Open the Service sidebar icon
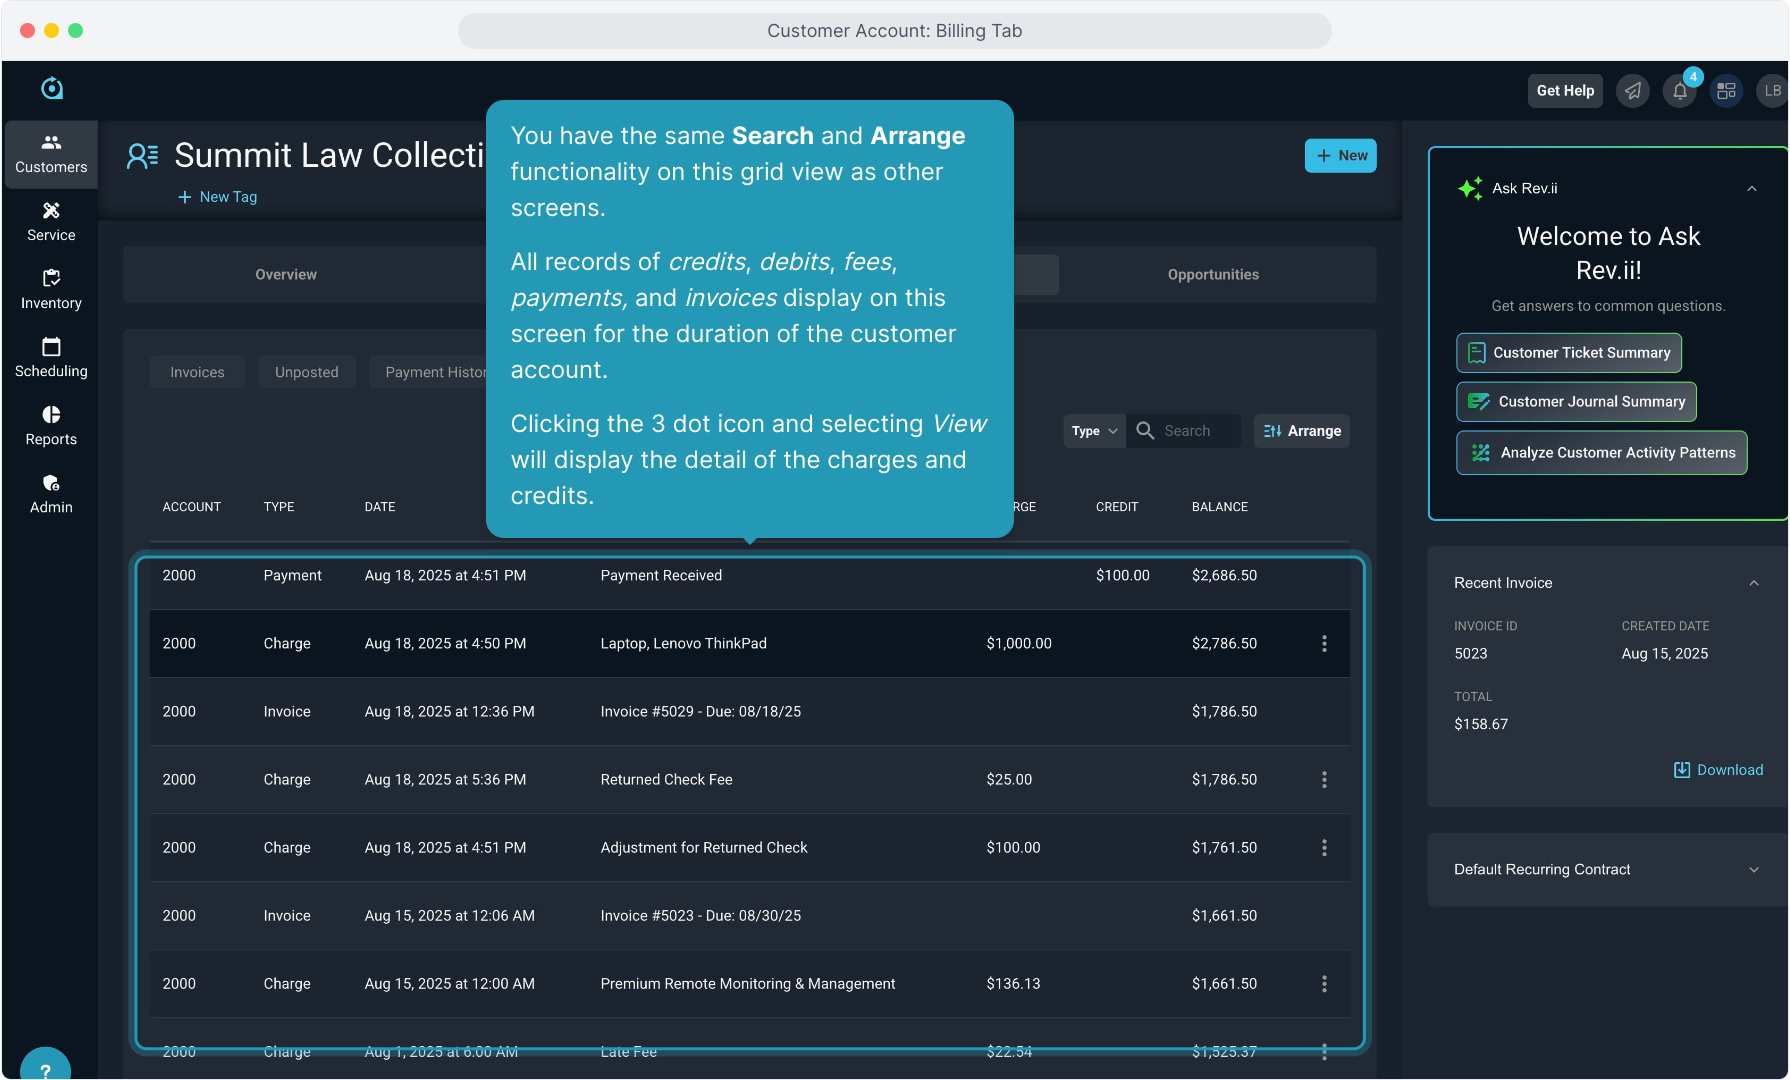1790x1080 pixels. point(51,222)
